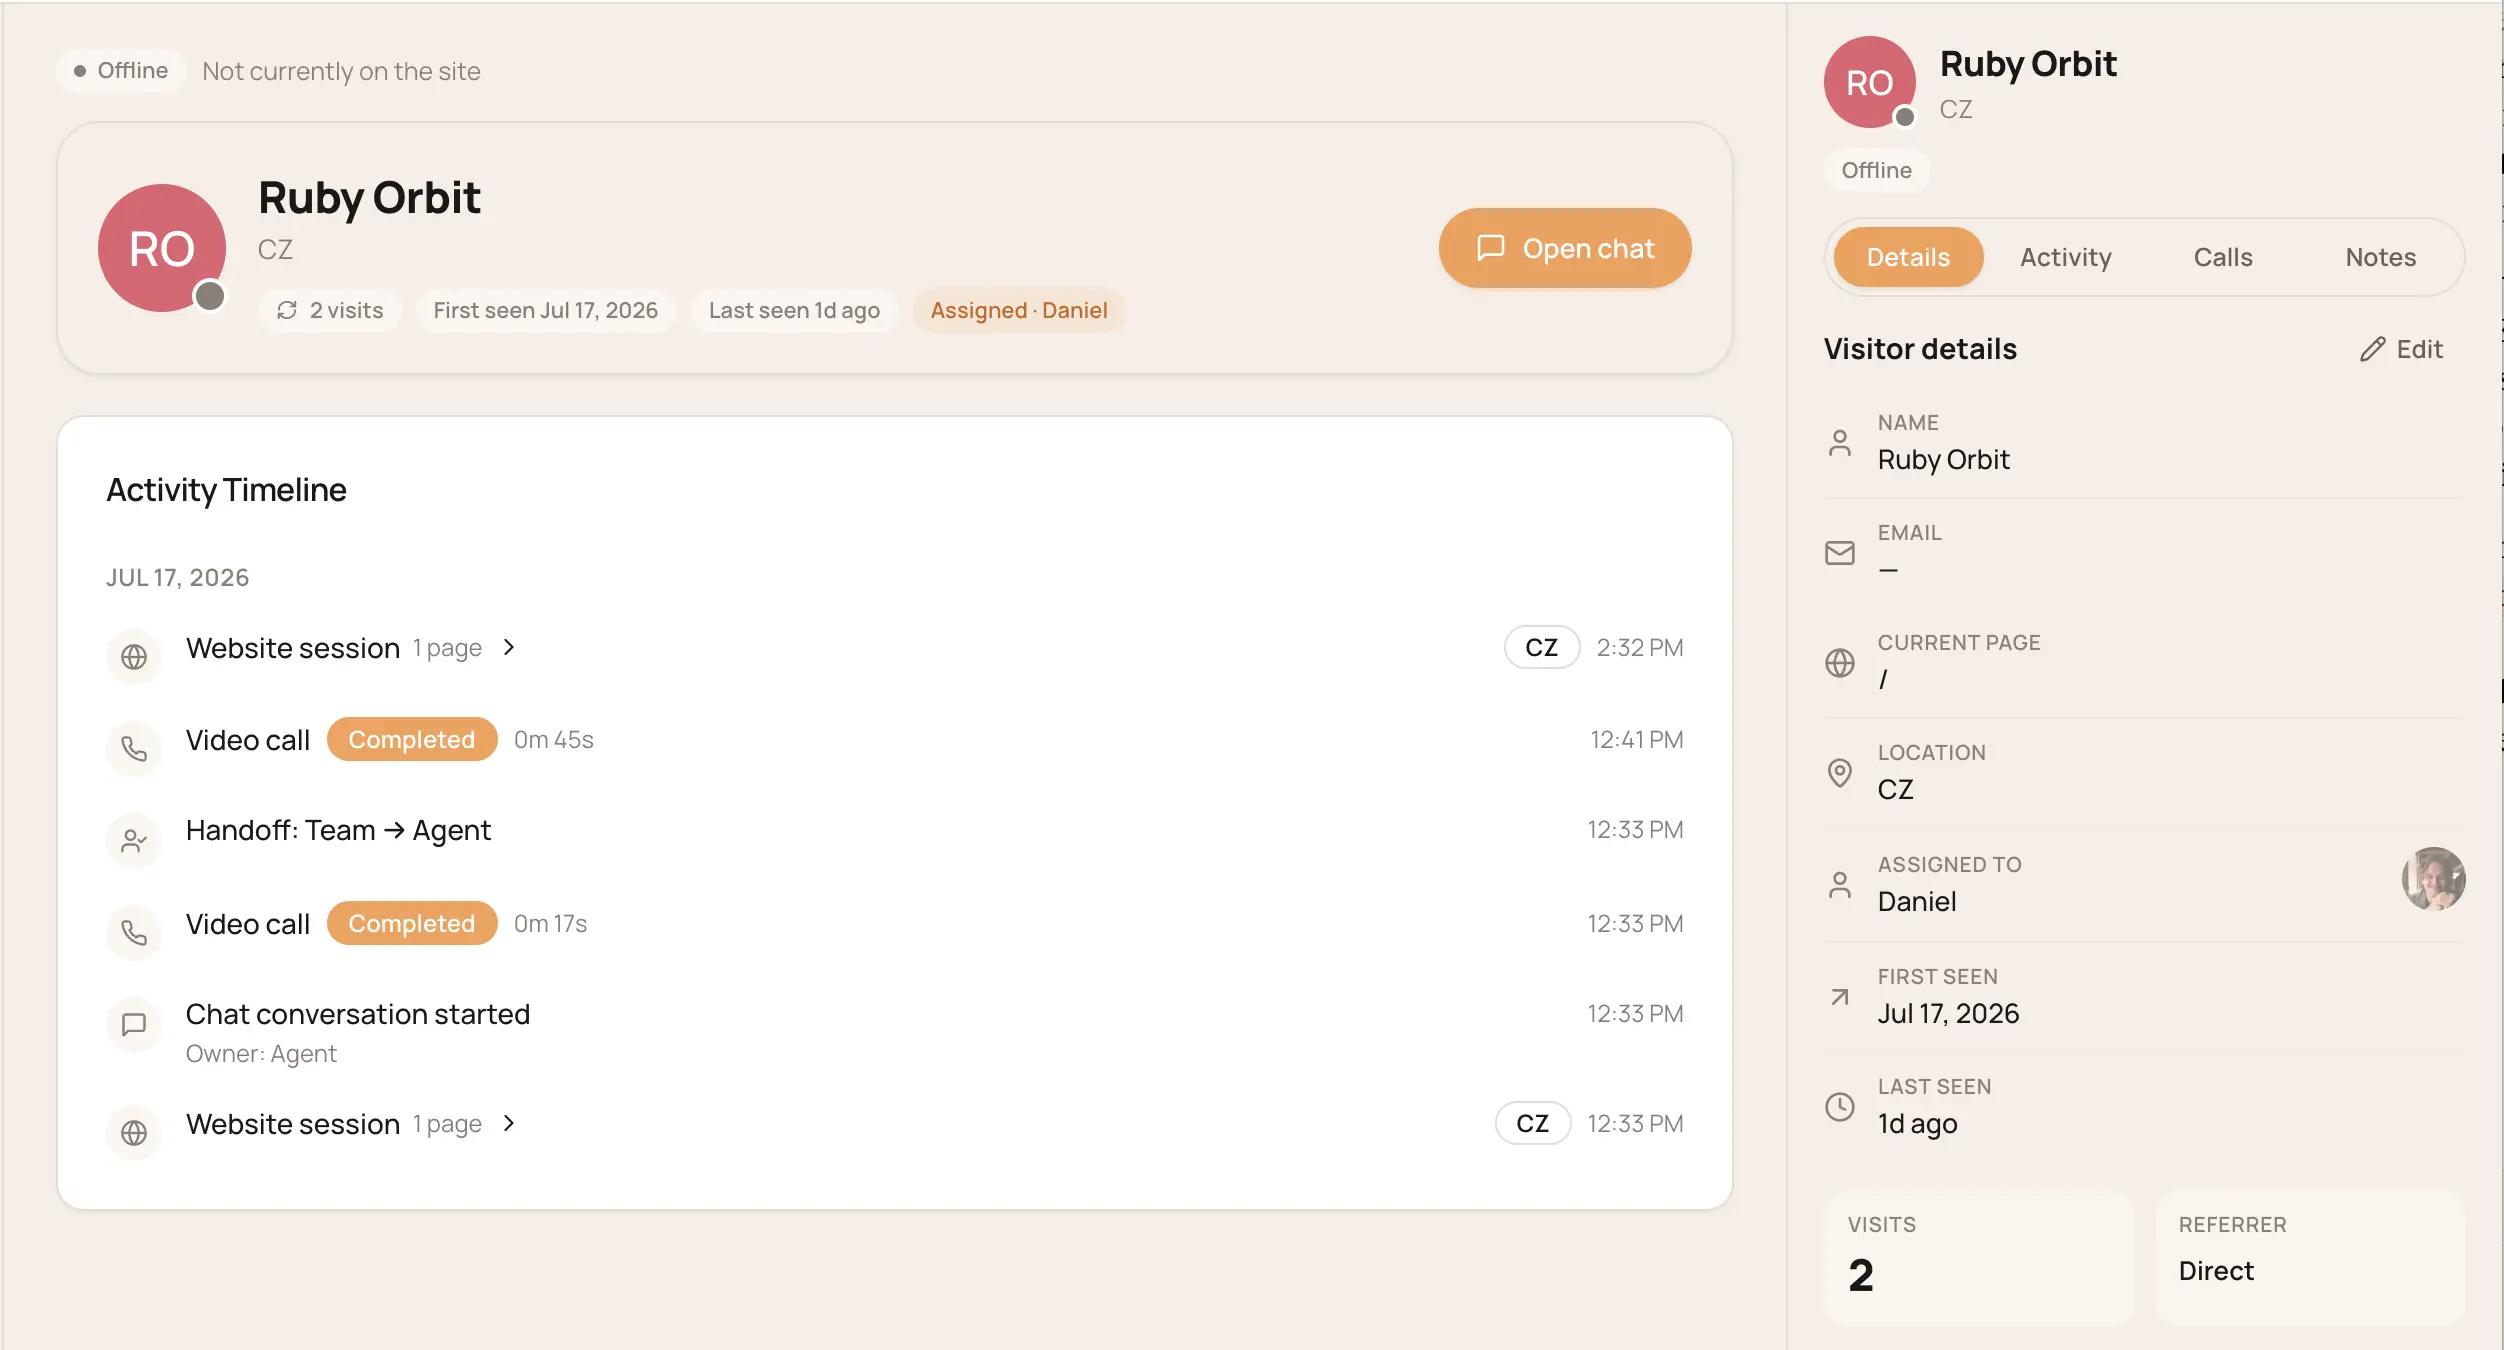Screen dimensions: 2504x1350
Task: Click the Jul 17, 2026 first seen value
Action: 1948,1013
